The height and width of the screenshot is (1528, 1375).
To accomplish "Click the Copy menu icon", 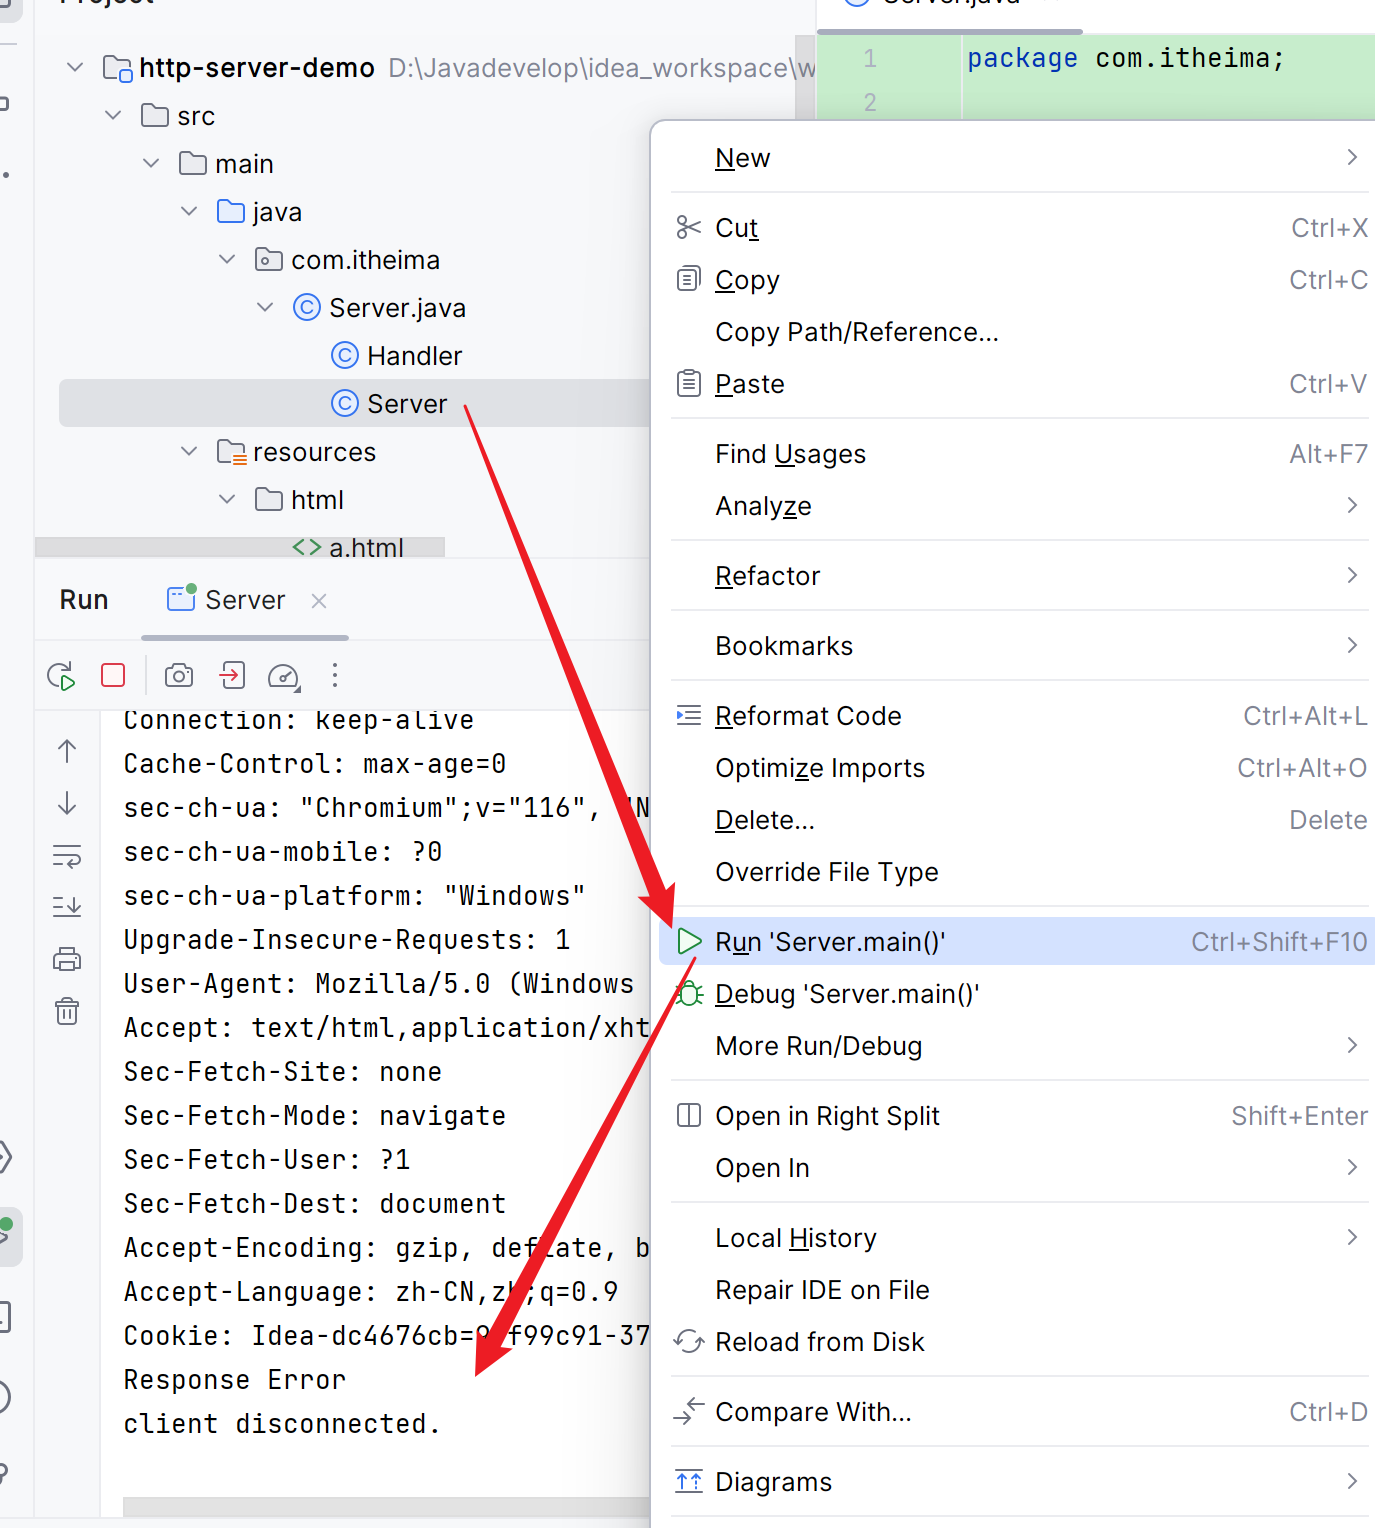I will pyautogui.click(x=689, y=279).
